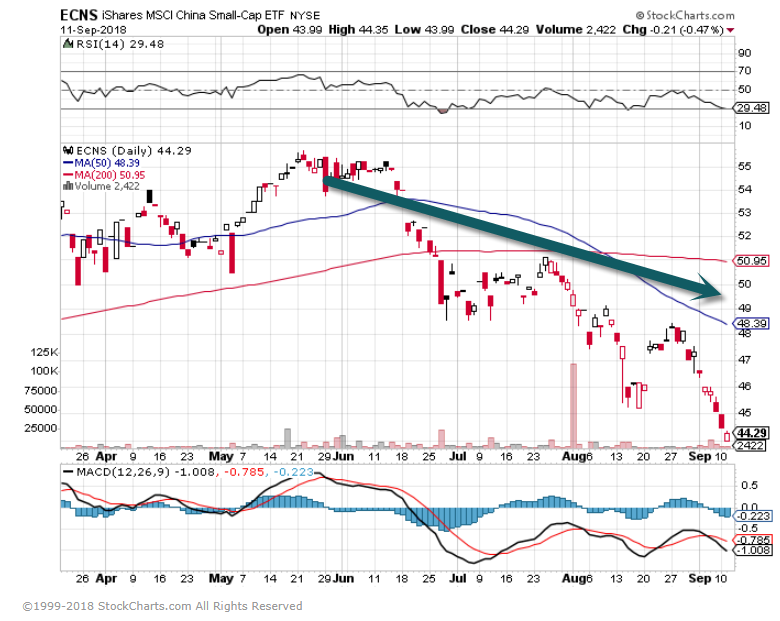Click the Close 44.29 header value
Viewport: 780px width, 621px height.
[494, 30]
